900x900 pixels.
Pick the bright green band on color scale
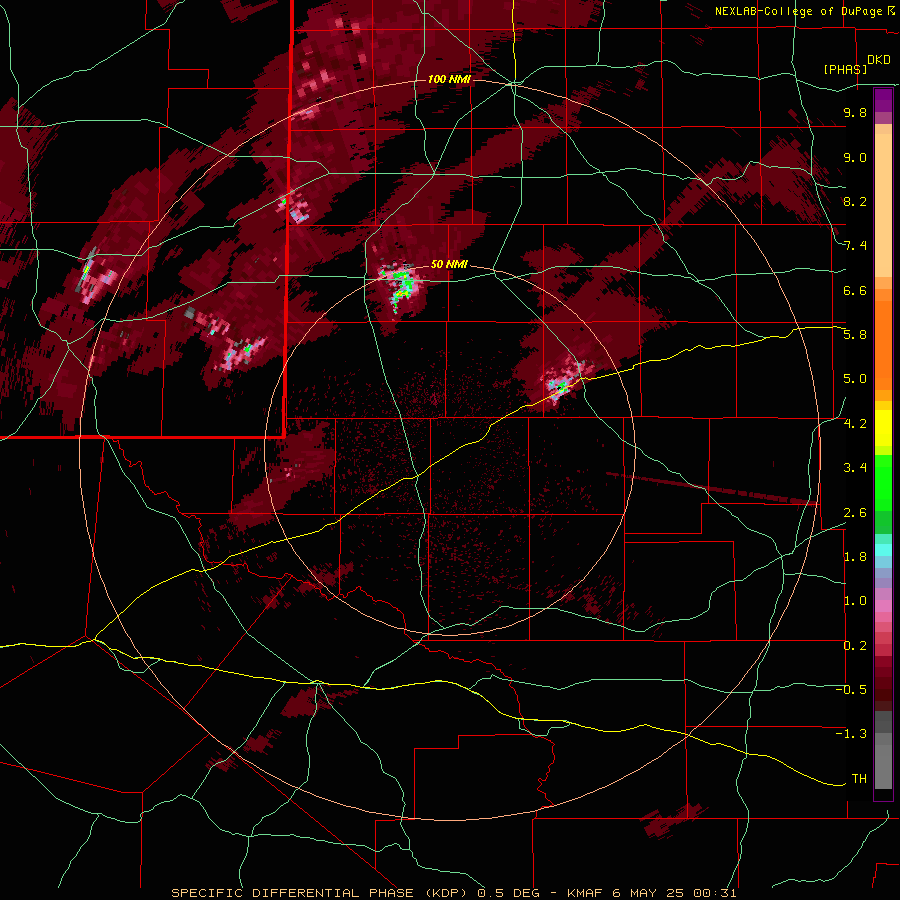click(x=883, y=482)
